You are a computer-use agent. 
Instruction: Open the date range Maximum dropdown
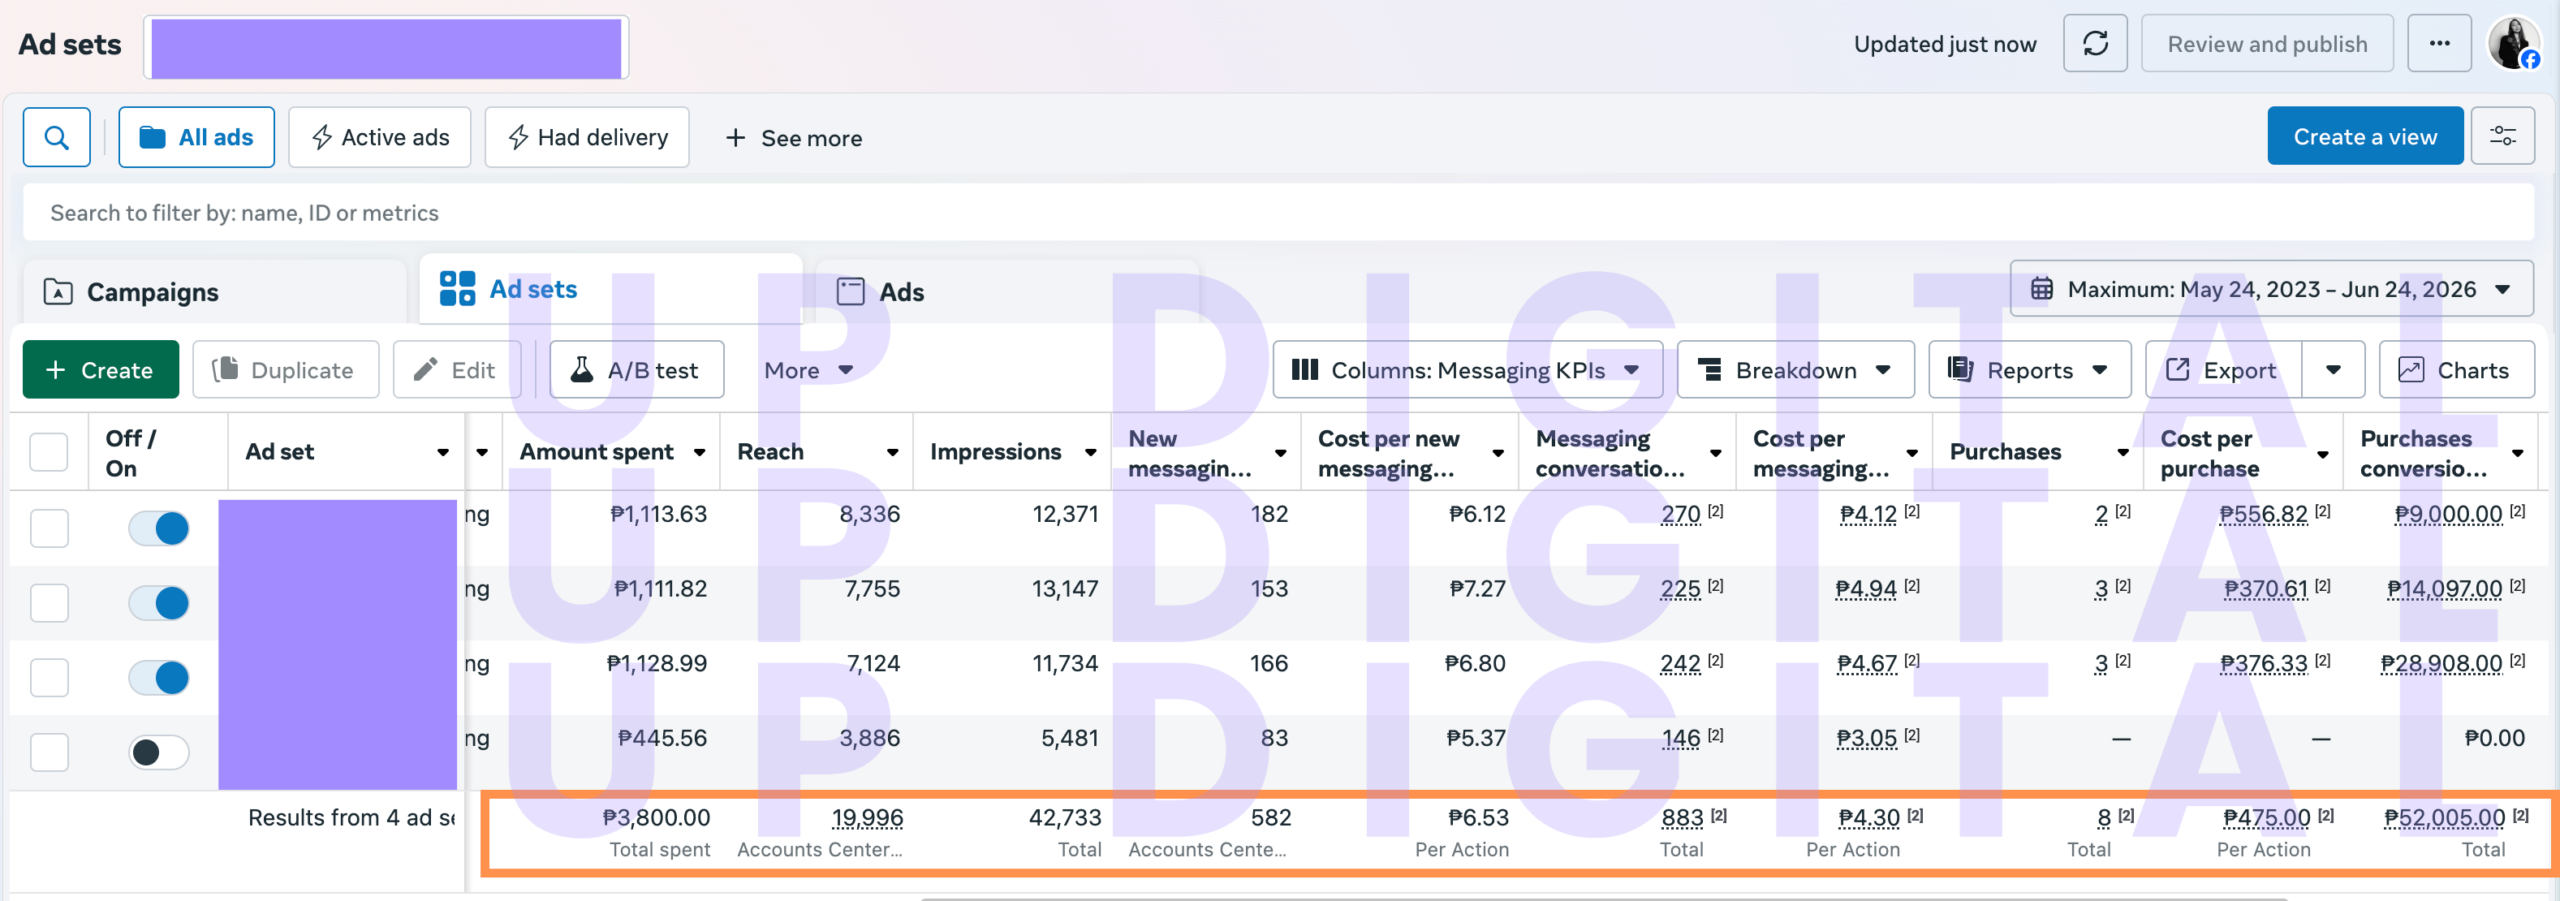pyautogui.click(x=2271, y=289)
